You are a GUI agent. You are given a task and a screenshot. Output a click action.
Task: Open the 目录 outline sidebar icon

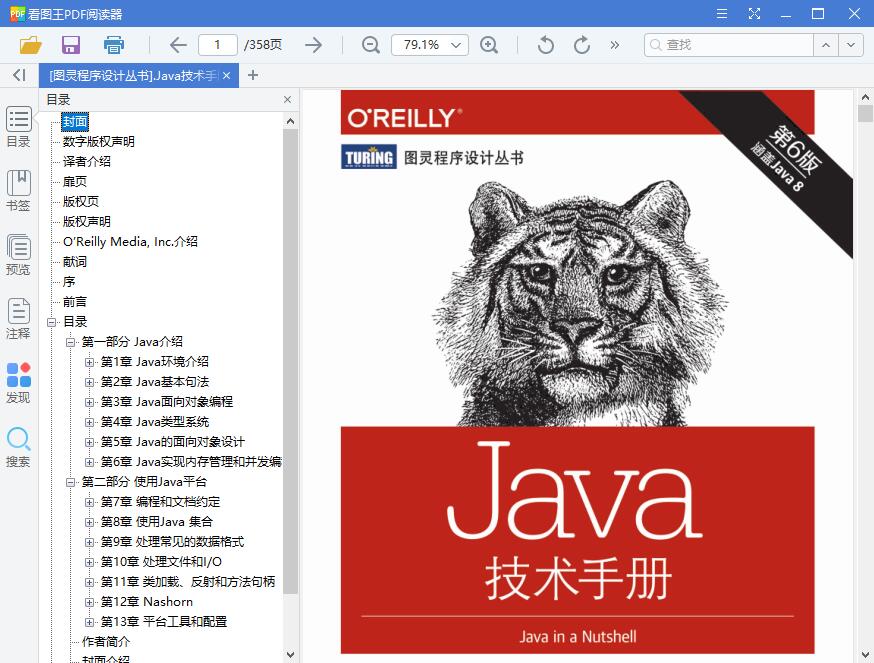coord(18,127)
